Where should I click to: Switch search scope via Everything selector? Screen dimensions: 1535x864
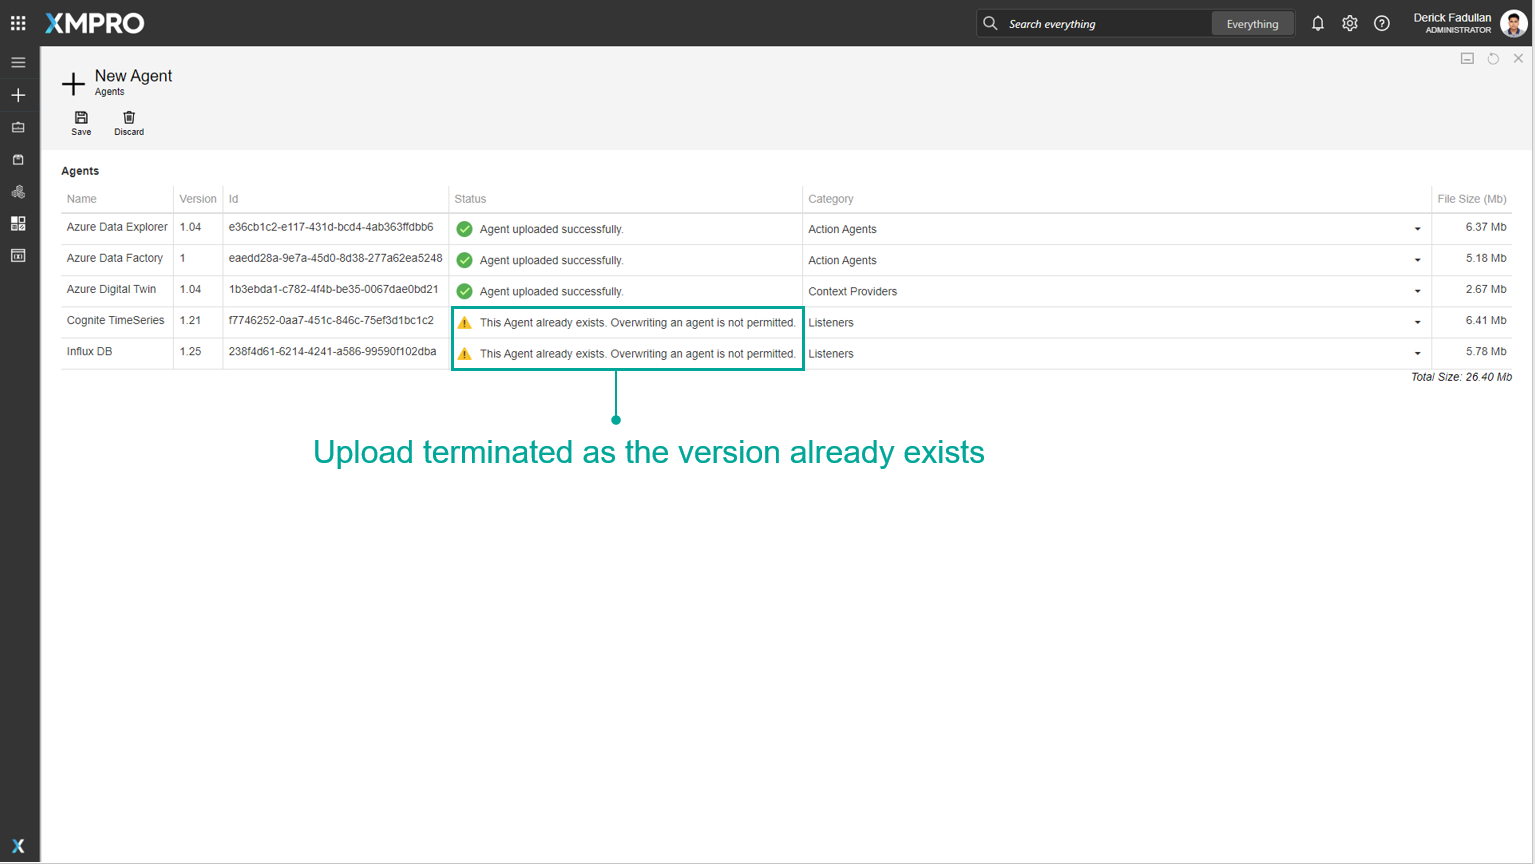coord(1252,23)
